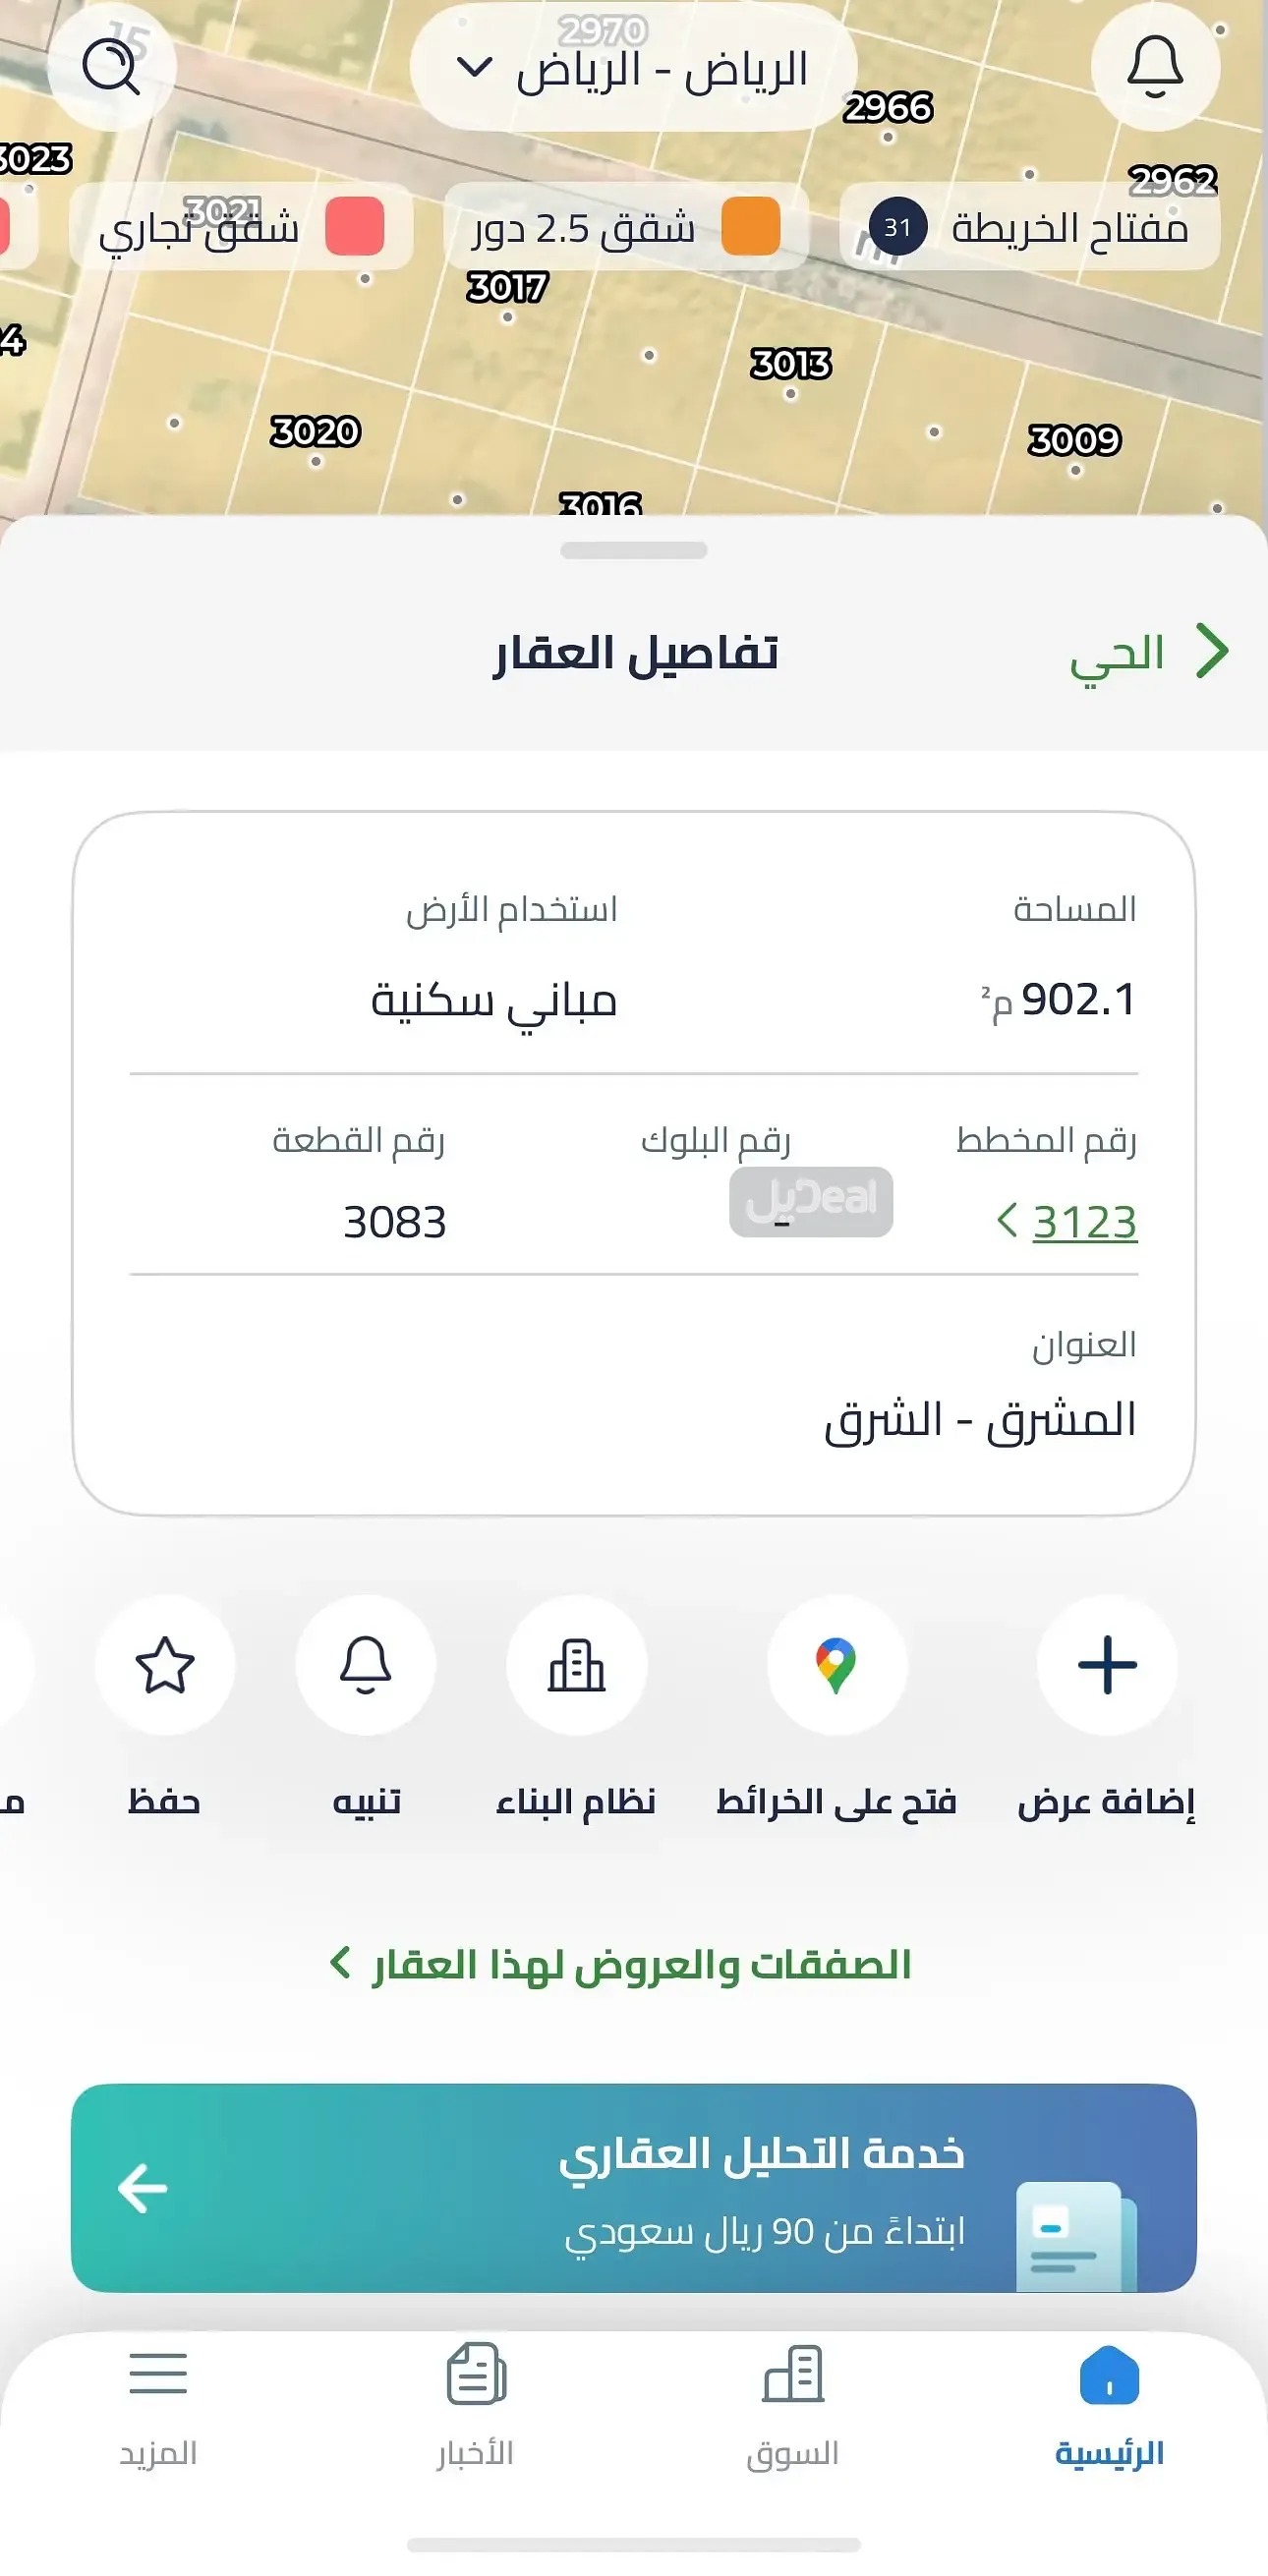The image size is (1268, 2576).
Task: Save property with star icon
Action: (165, 1665)
